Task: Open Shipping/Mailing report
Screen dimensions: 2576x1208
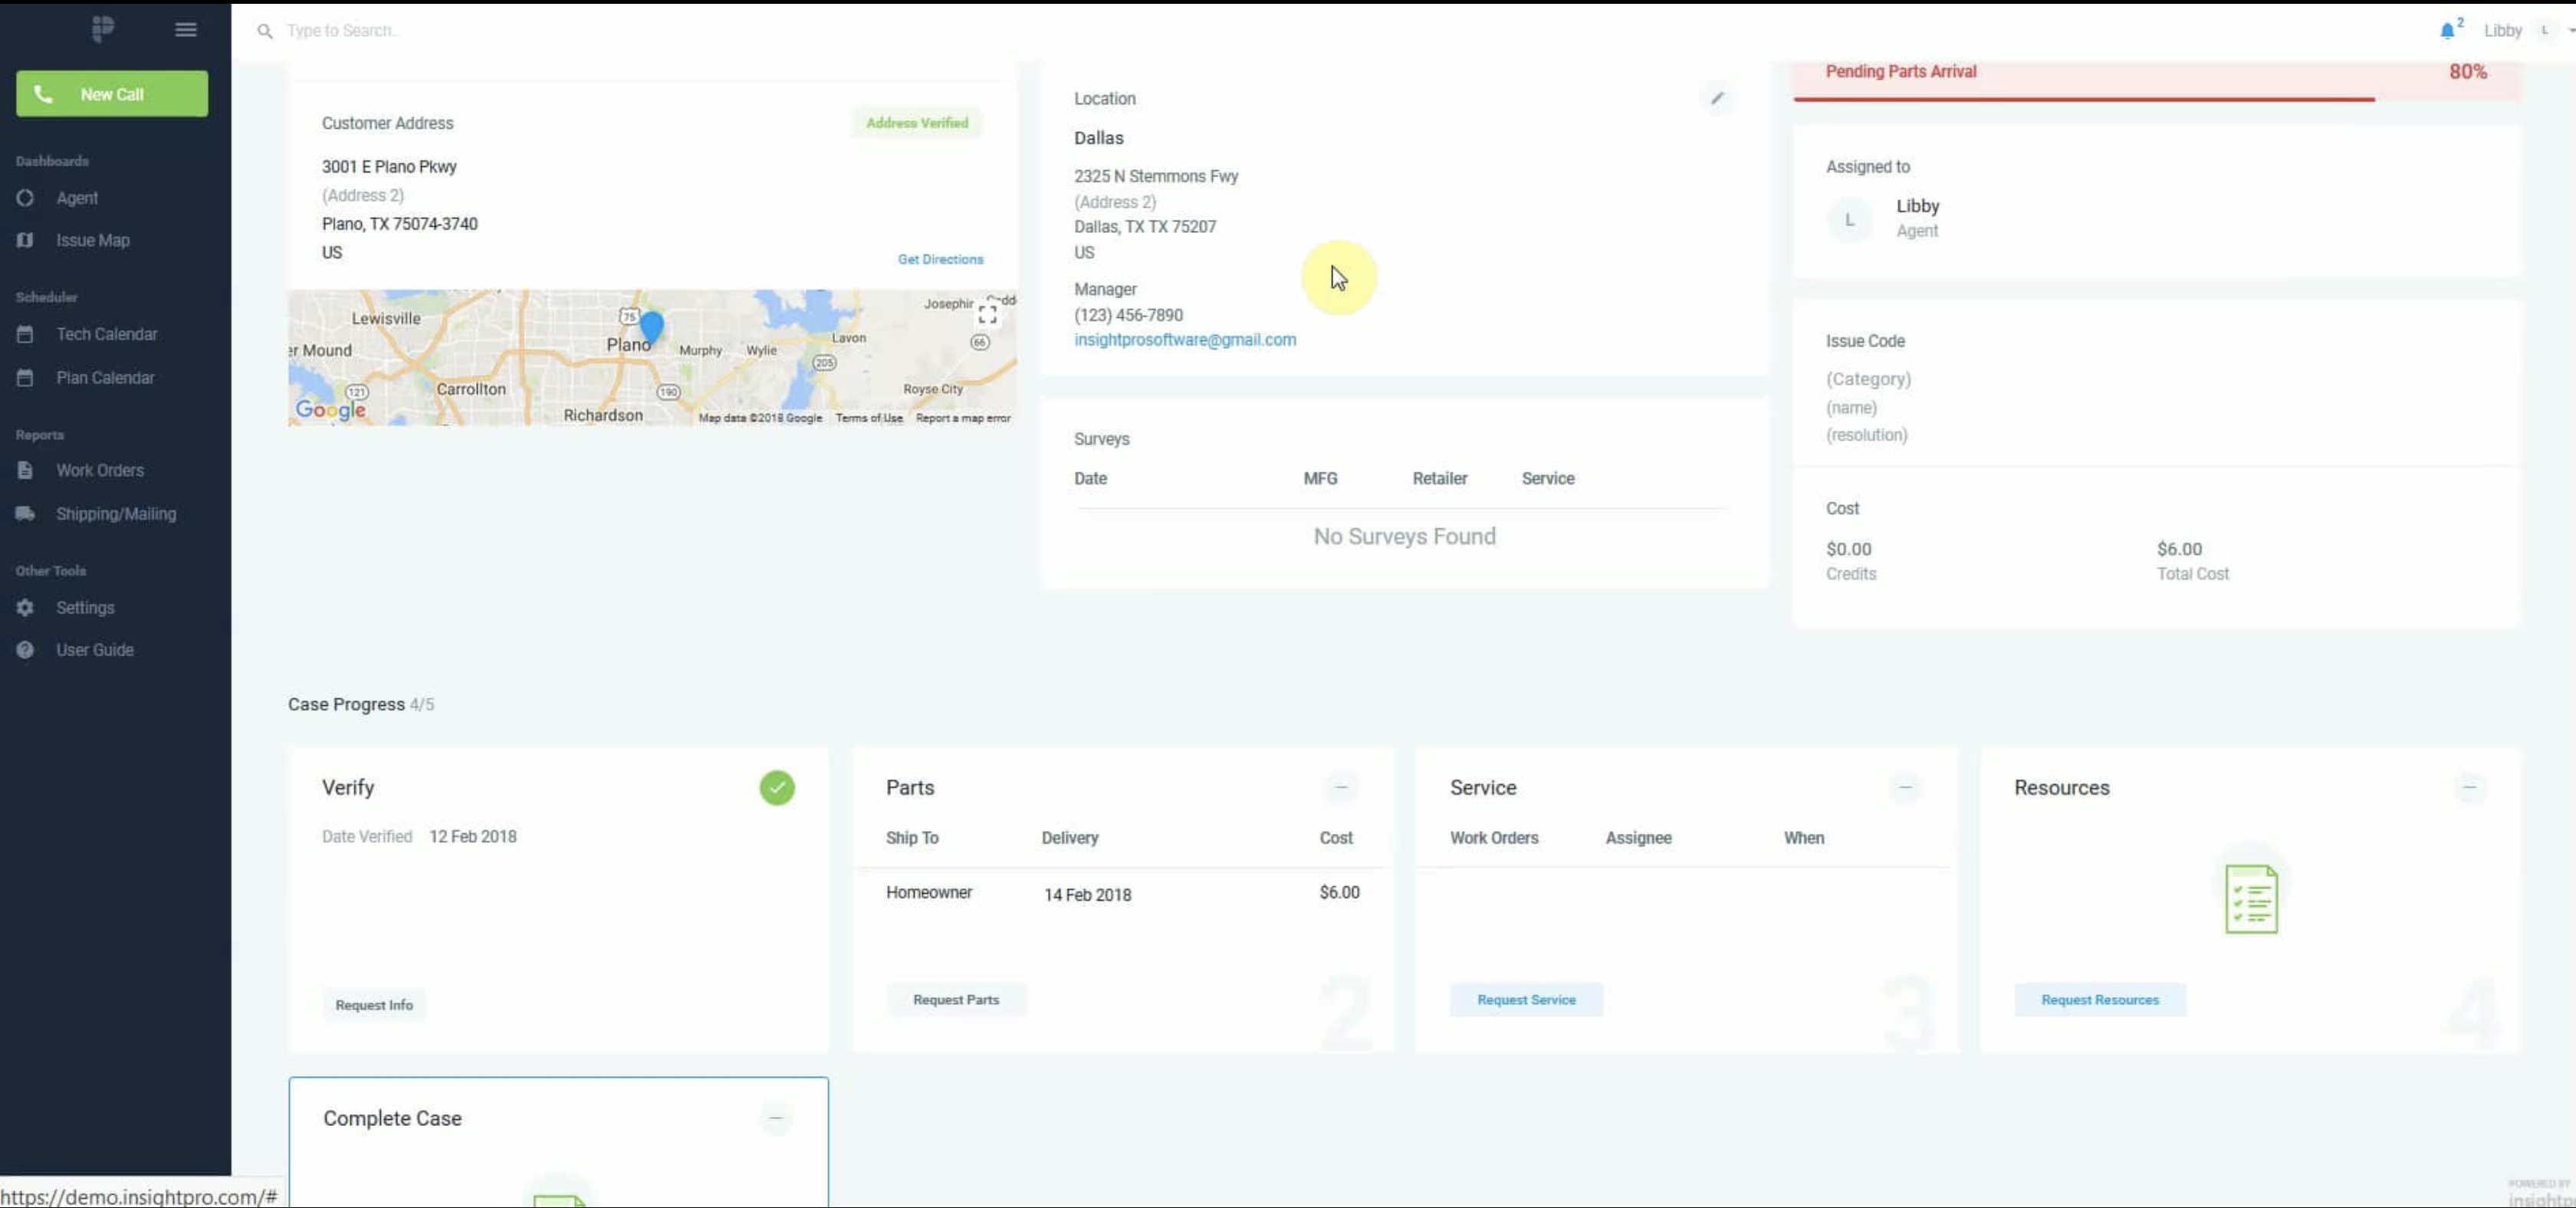Action: [116, 514]
